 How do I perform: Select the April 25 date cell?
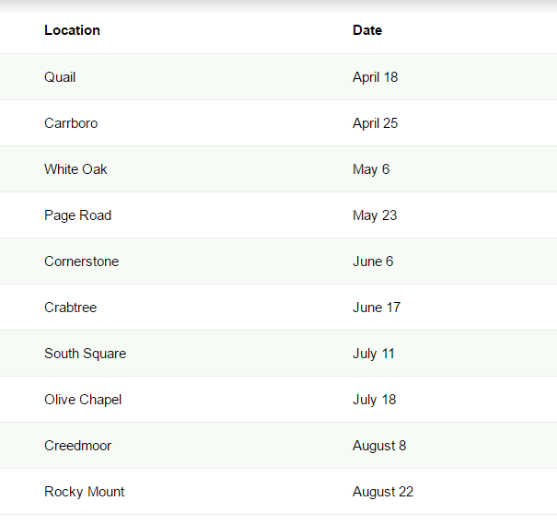[375, 123]
